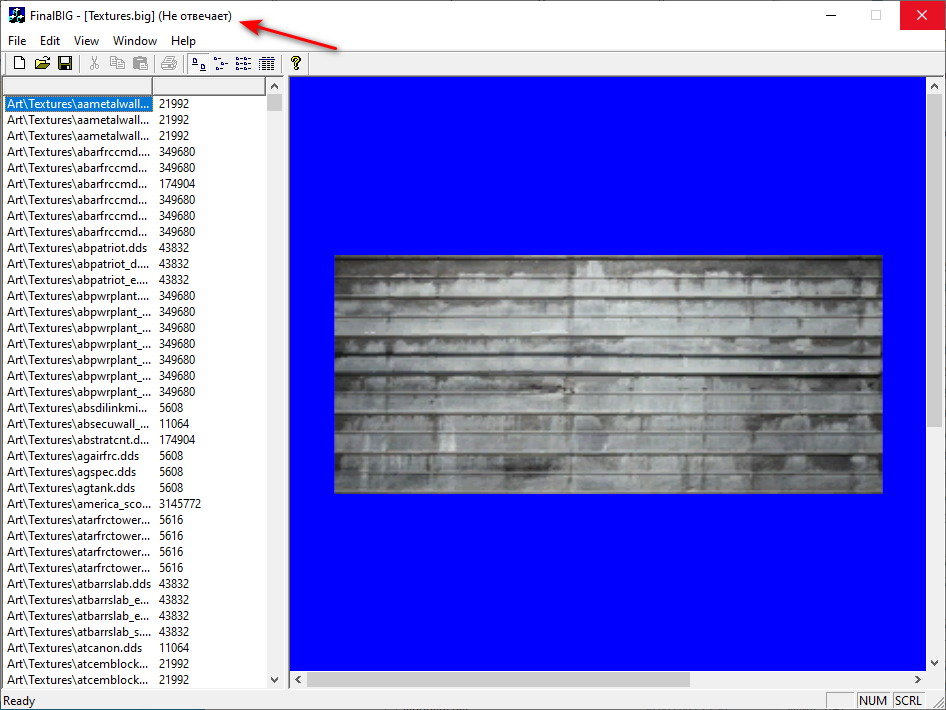Open a BIG archive with the folder icon

[x=42, y=63]
